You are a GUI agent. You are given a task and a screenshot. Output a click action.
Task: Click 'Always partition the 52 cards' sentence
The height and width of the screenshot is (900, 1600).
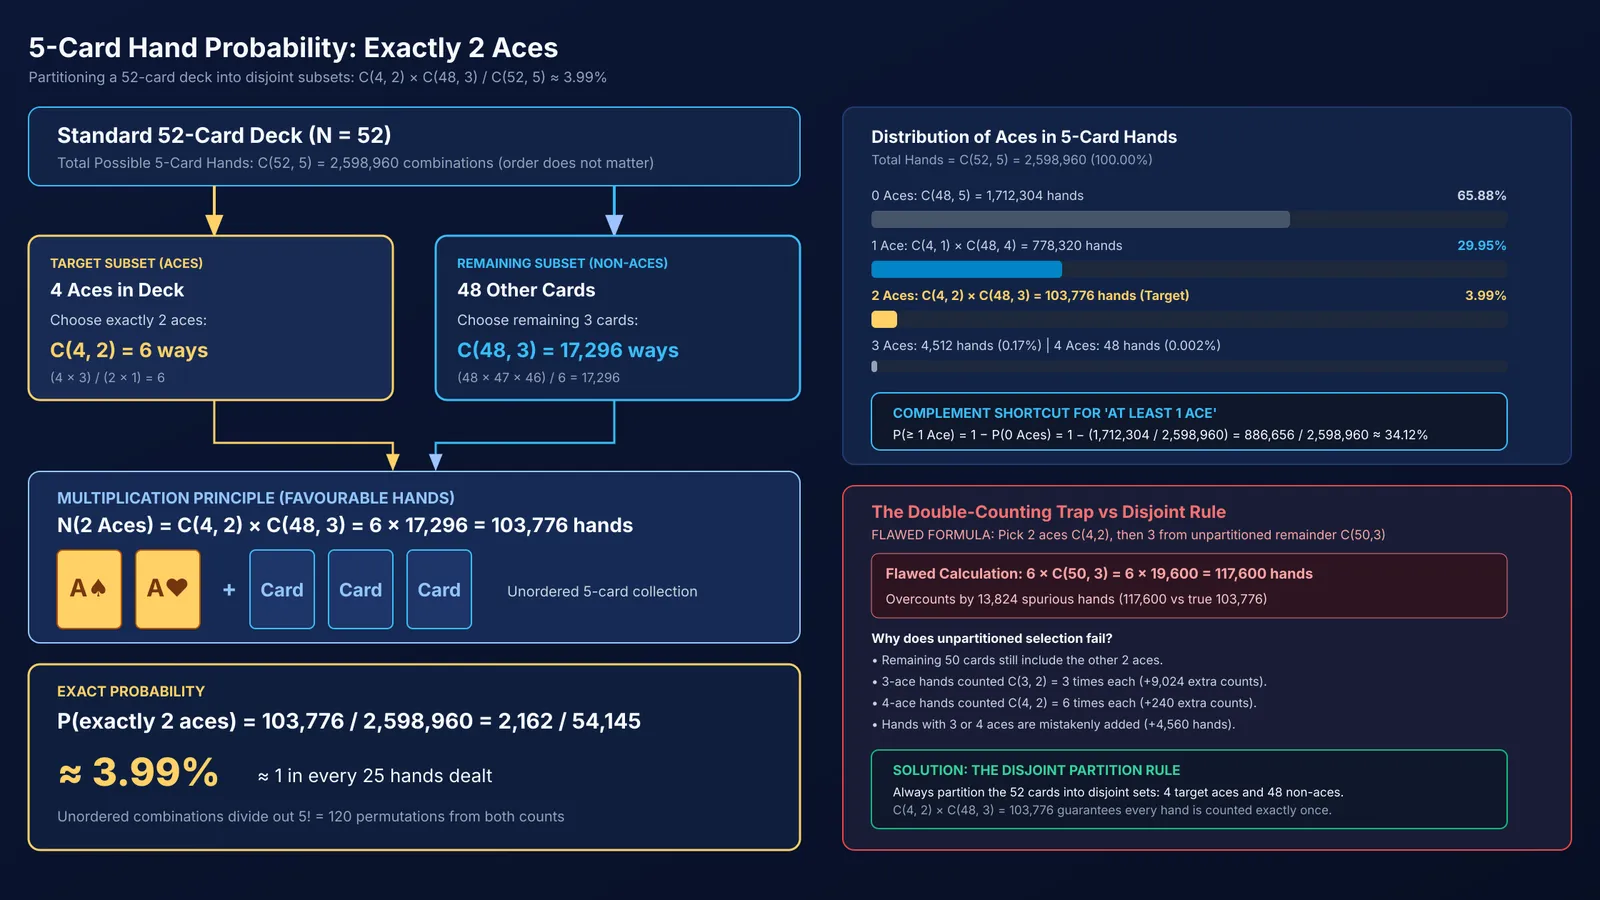pos(1118,792)
